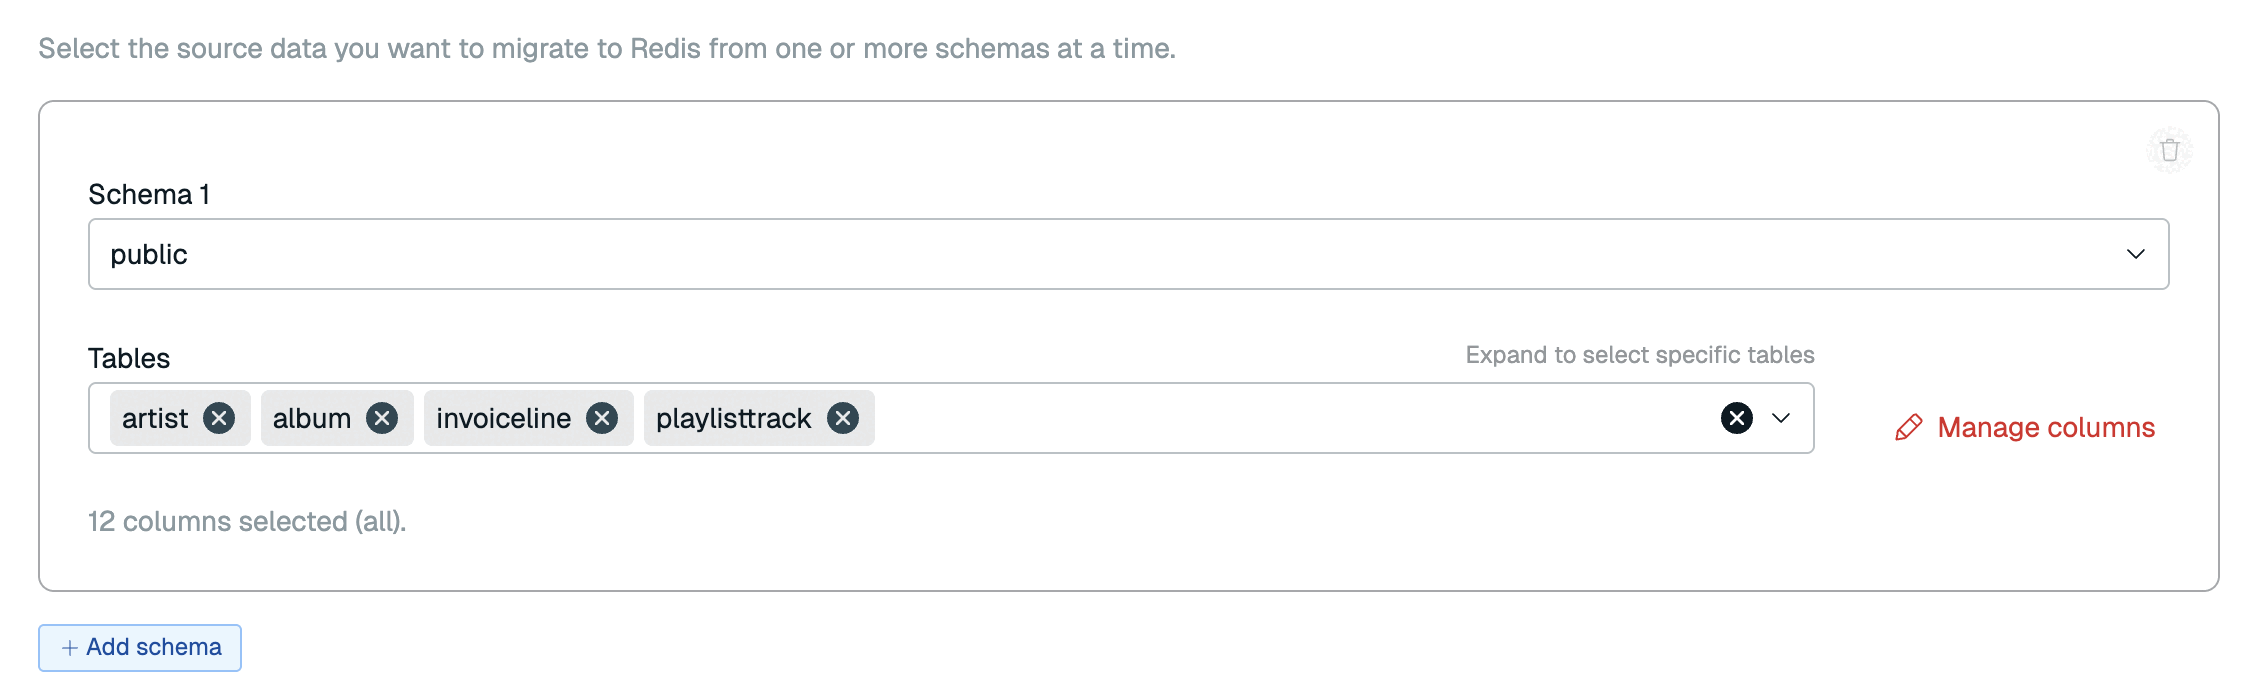Remove the invoiceline table tag
The width and height of the screenshot is (2248, 696).
click(602, 418)
